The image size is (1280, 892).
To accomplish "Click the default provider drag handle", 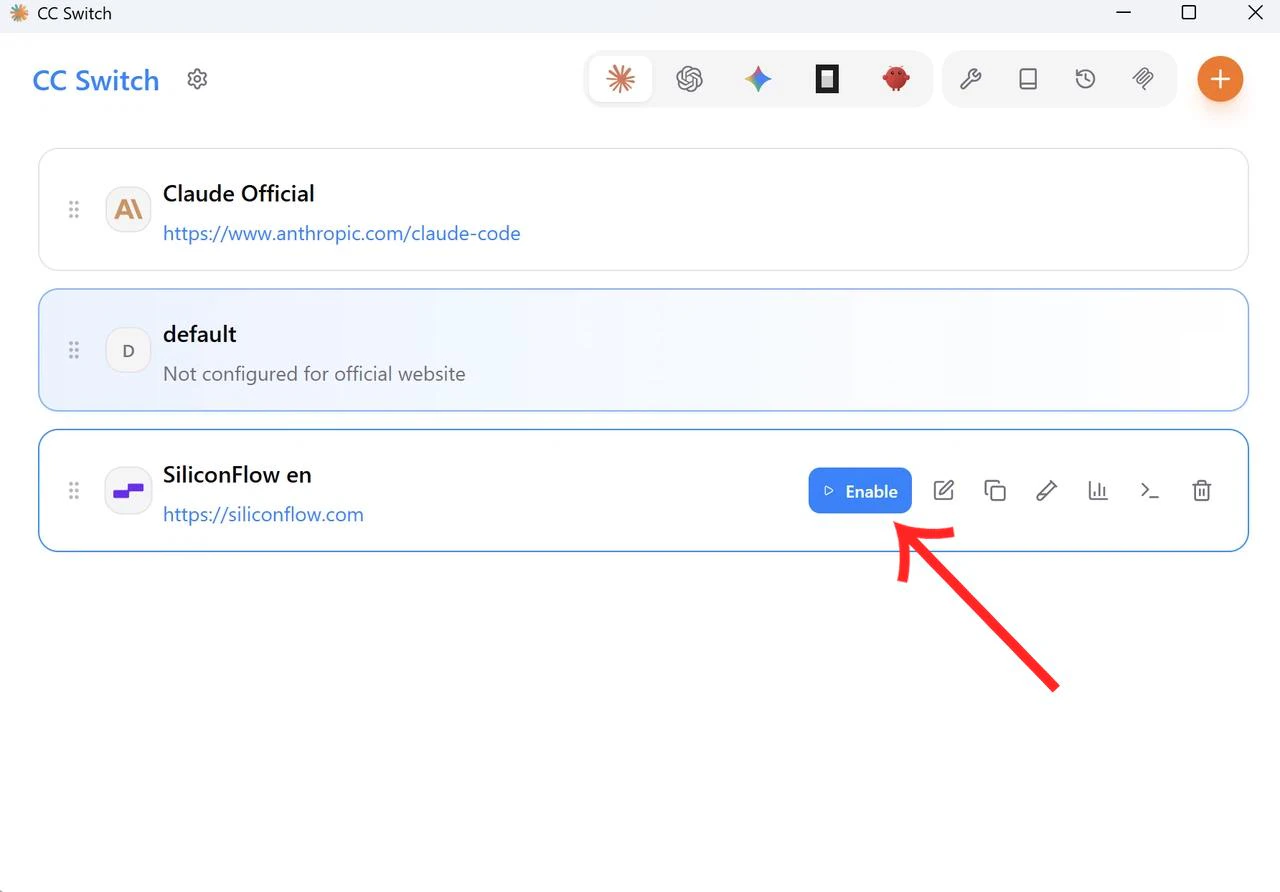I will point(74,350).
